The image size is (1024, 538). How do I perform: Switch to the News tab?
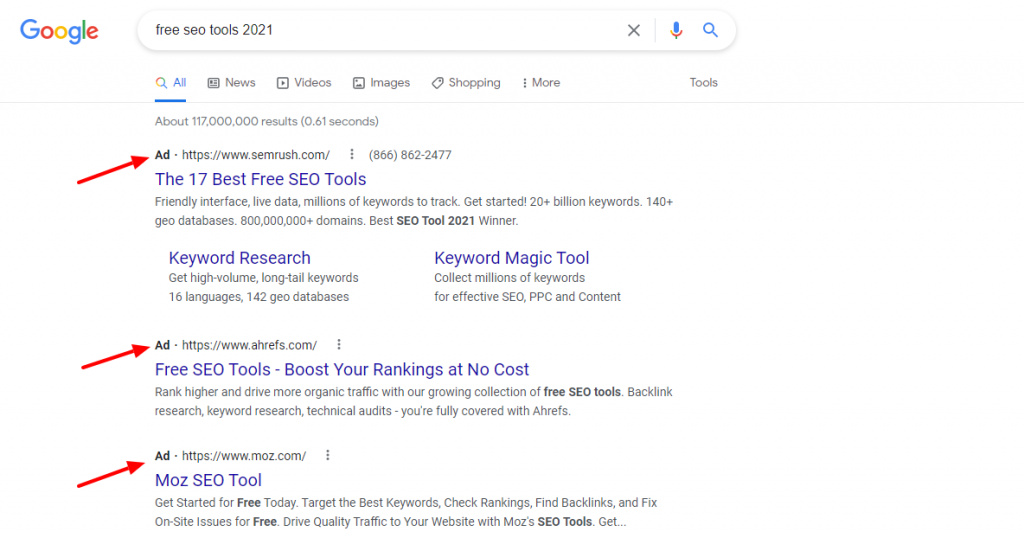pyautogui.click(x=232, y=83)
